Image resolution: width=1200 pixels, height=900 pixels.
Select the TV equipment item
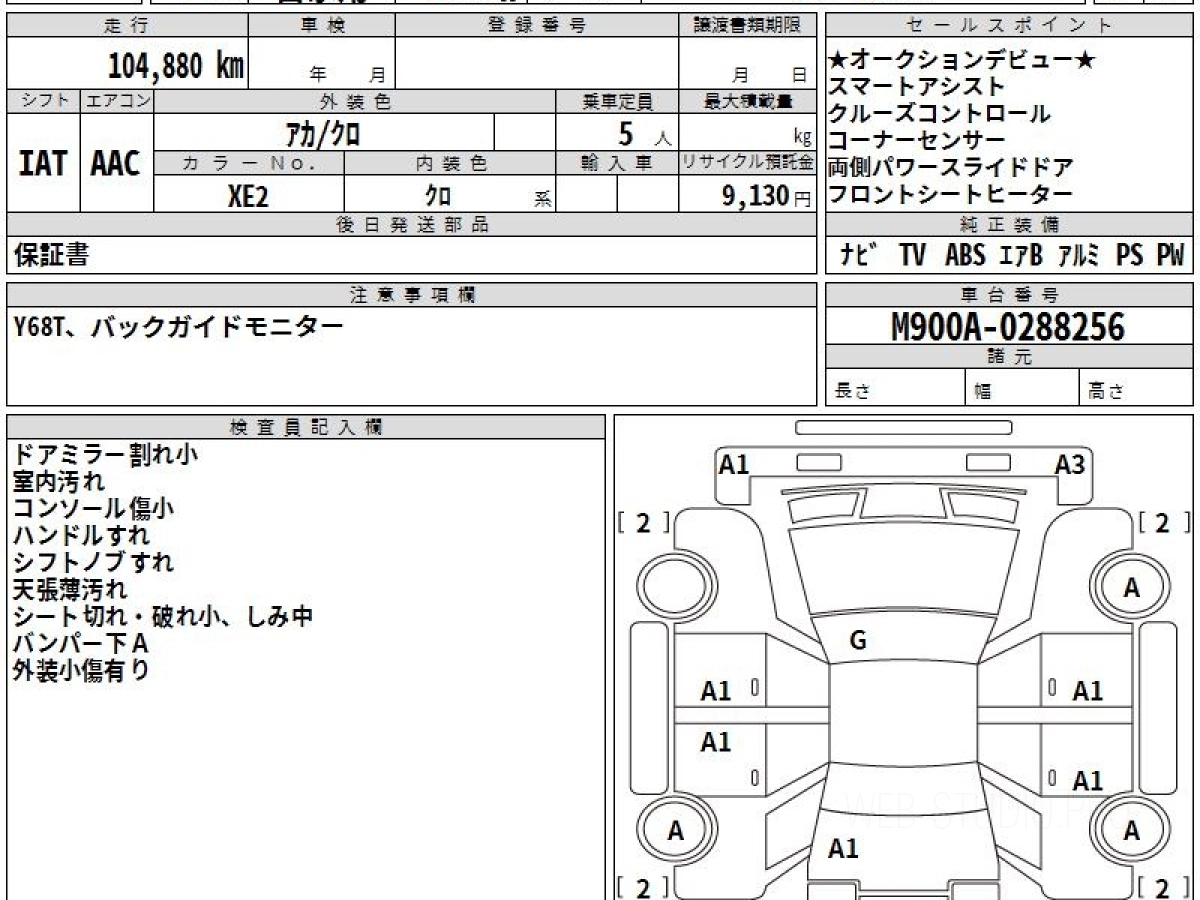912,255
